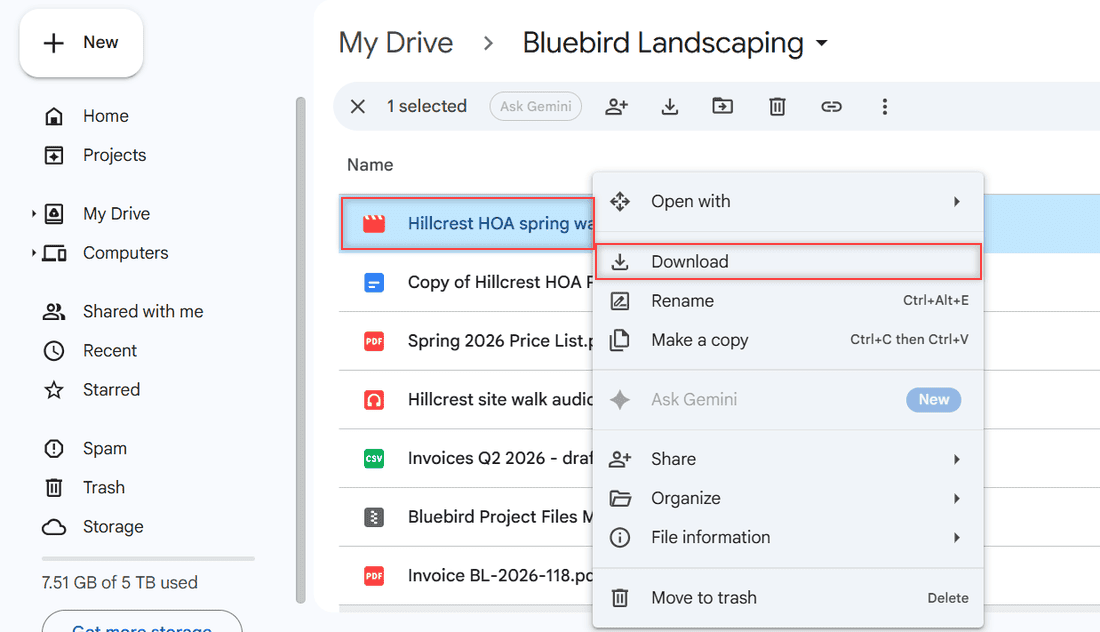Click the toolbar trash icon
Image resolution: width=1100 pixels, height=632 pixels.
(x=777, y=107)
